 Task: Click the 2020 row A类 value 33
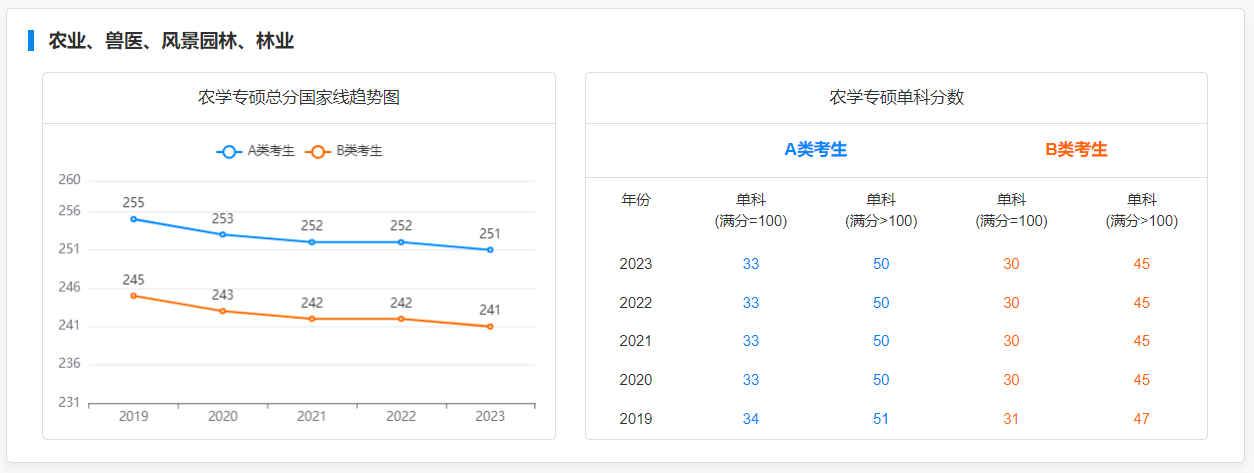coord(751,380)
